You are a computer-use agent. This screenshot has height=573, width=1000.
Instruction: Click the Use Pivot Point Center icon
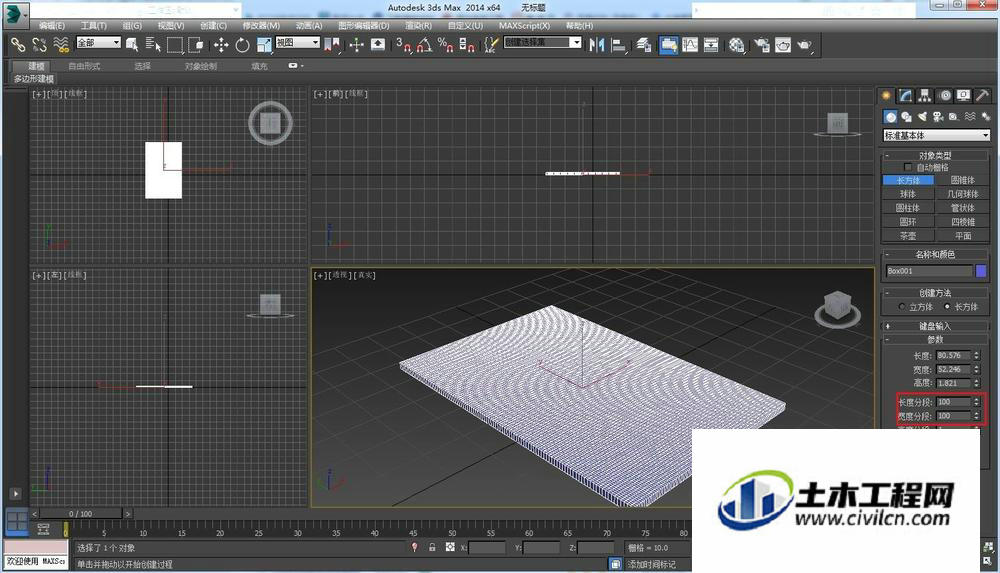[x=332, y=45]
